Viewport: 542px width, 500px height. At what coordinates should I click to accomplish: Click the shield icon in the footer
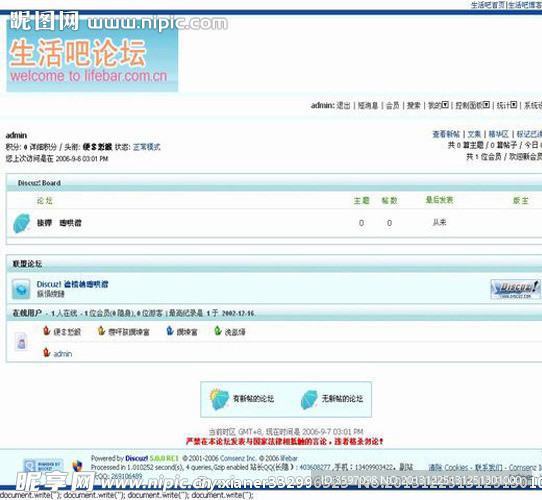pos(77,466)
